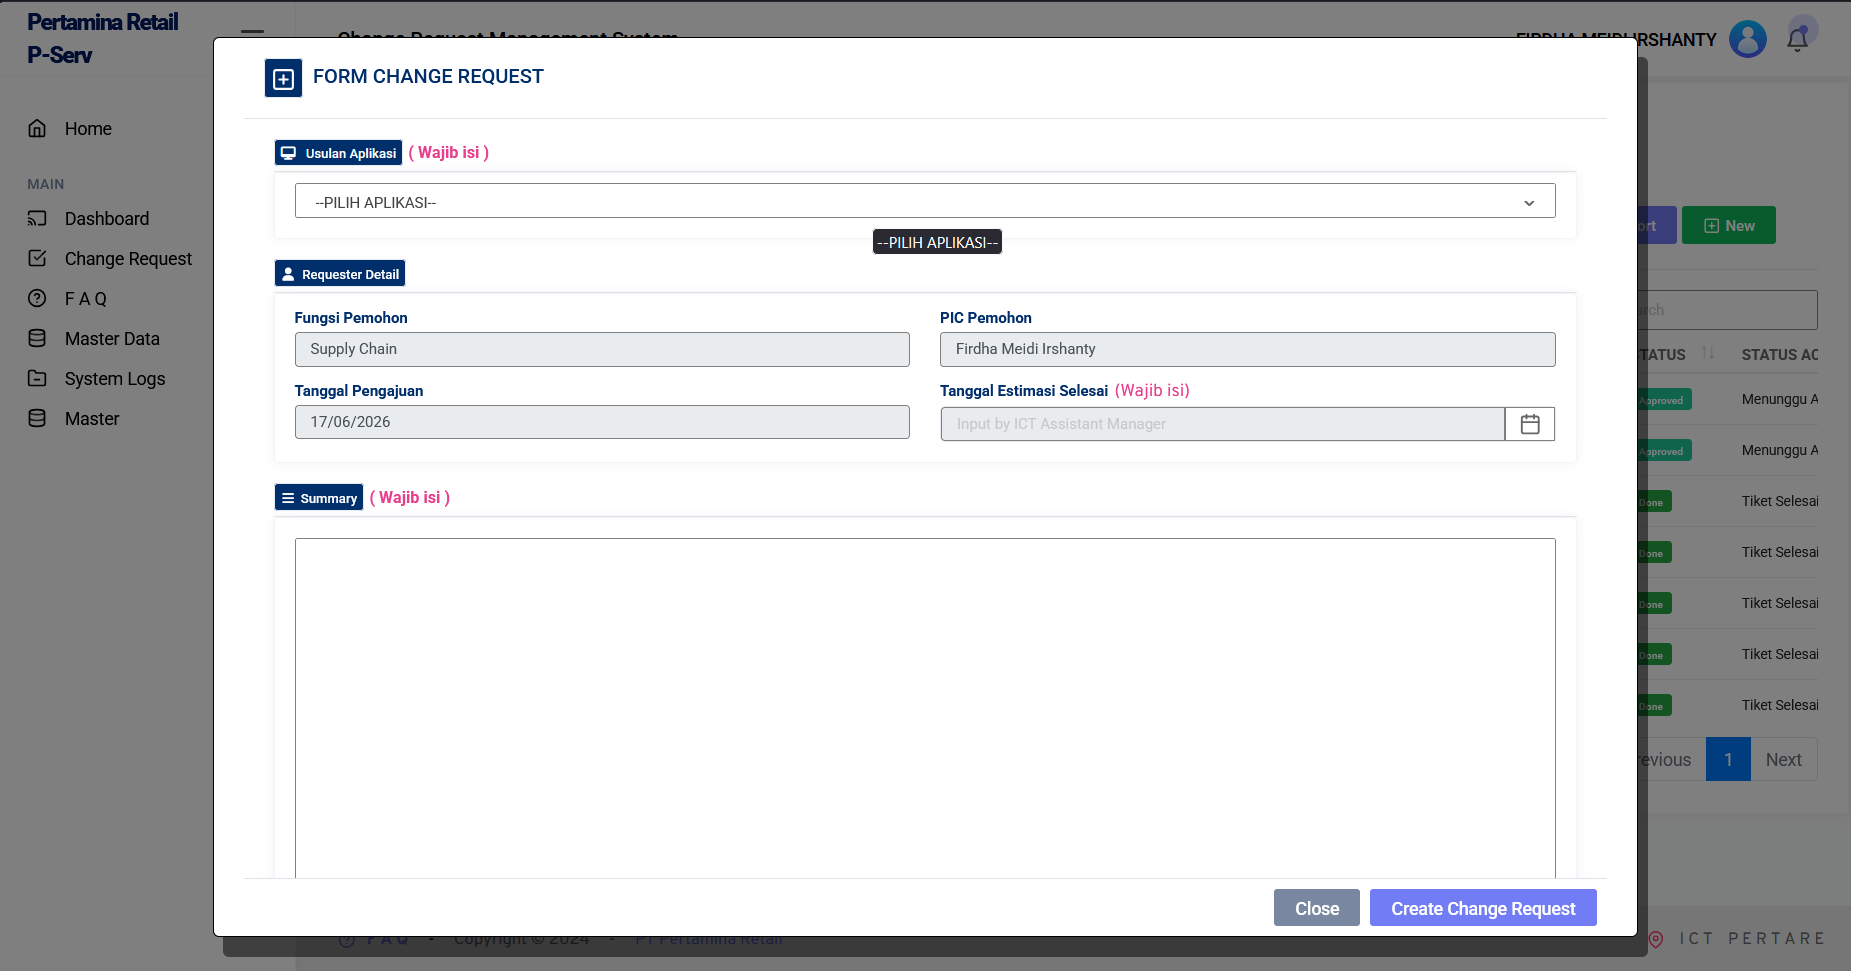
Task: Open the F A Q page
Action: [x=86, y=299]
